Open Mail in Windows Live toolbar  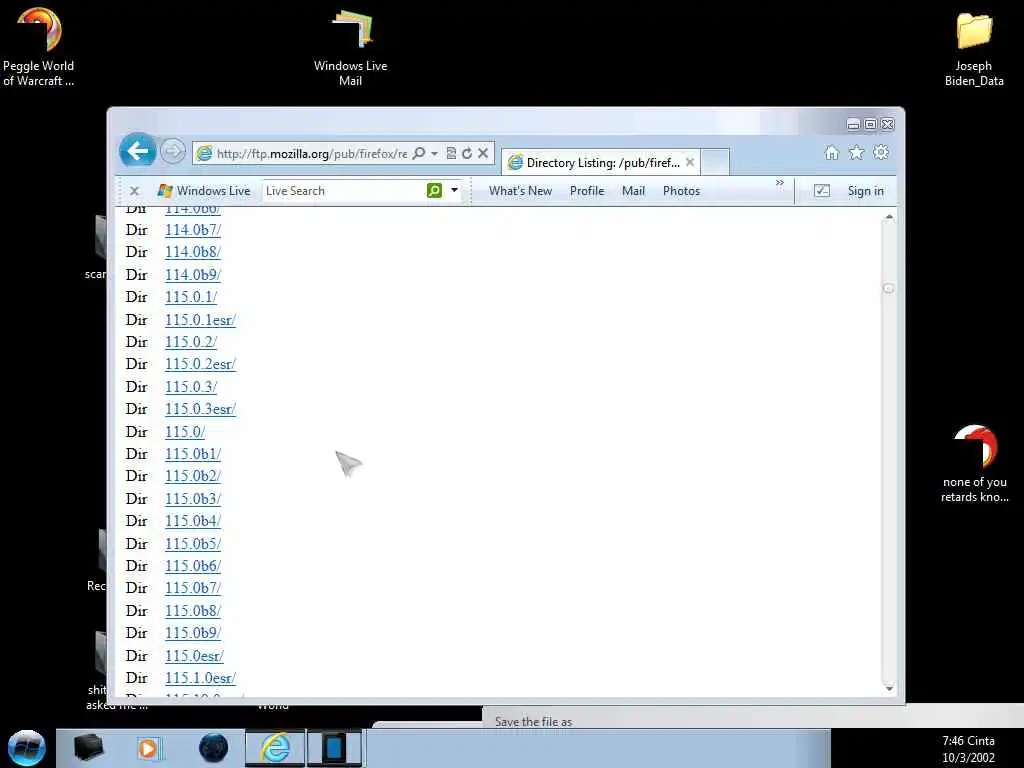633,191
